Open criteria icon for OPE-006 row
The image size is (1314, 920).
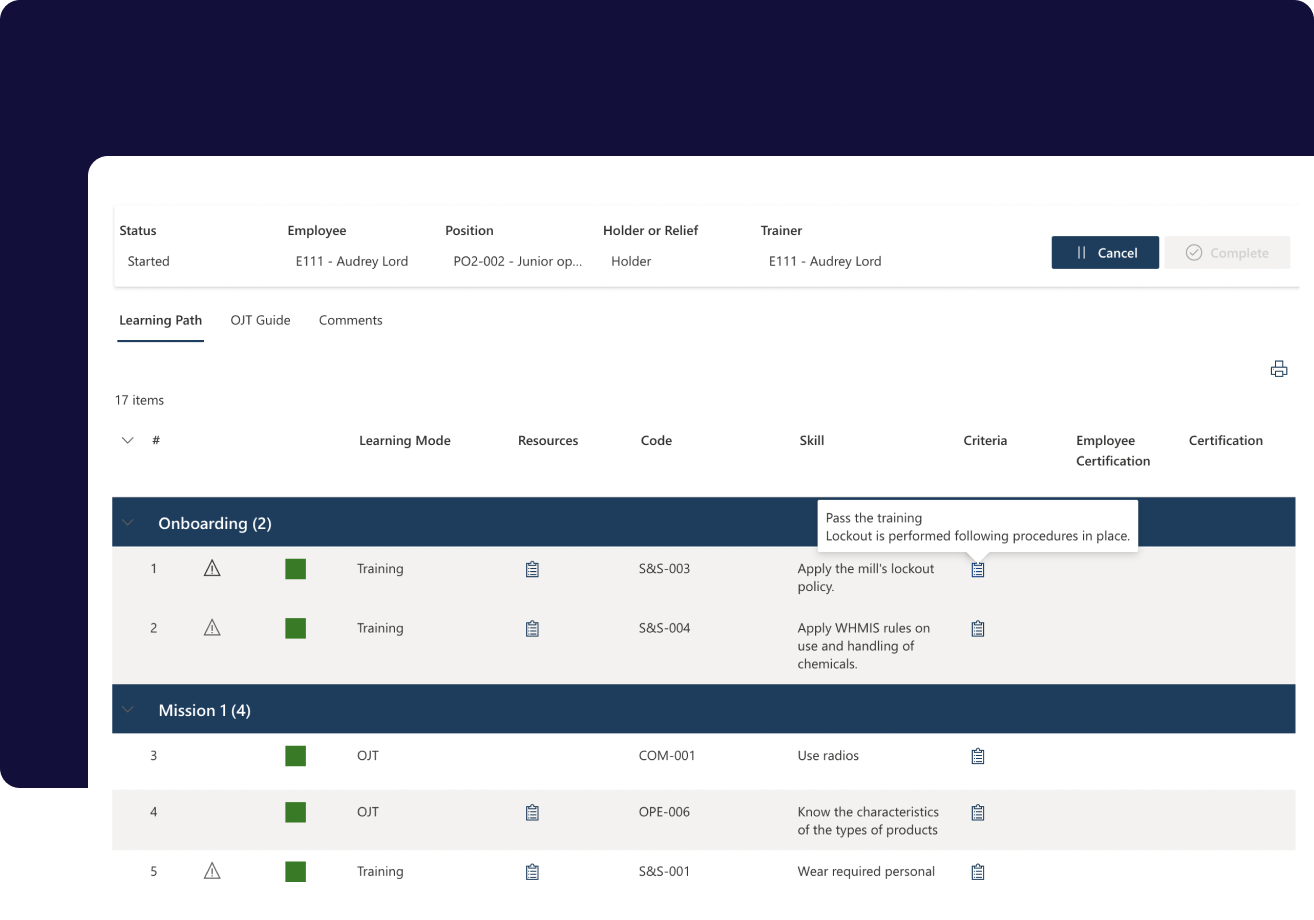978,813
